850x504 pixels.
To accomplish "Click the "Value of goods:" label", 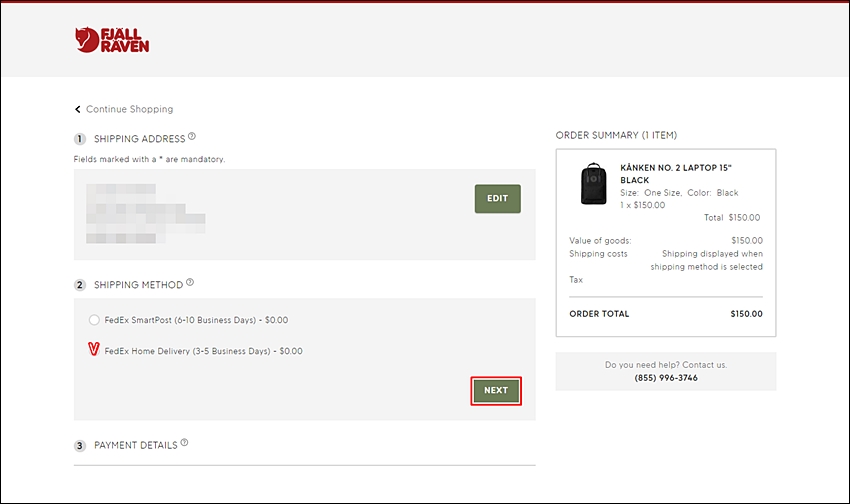I will (600, 241).
